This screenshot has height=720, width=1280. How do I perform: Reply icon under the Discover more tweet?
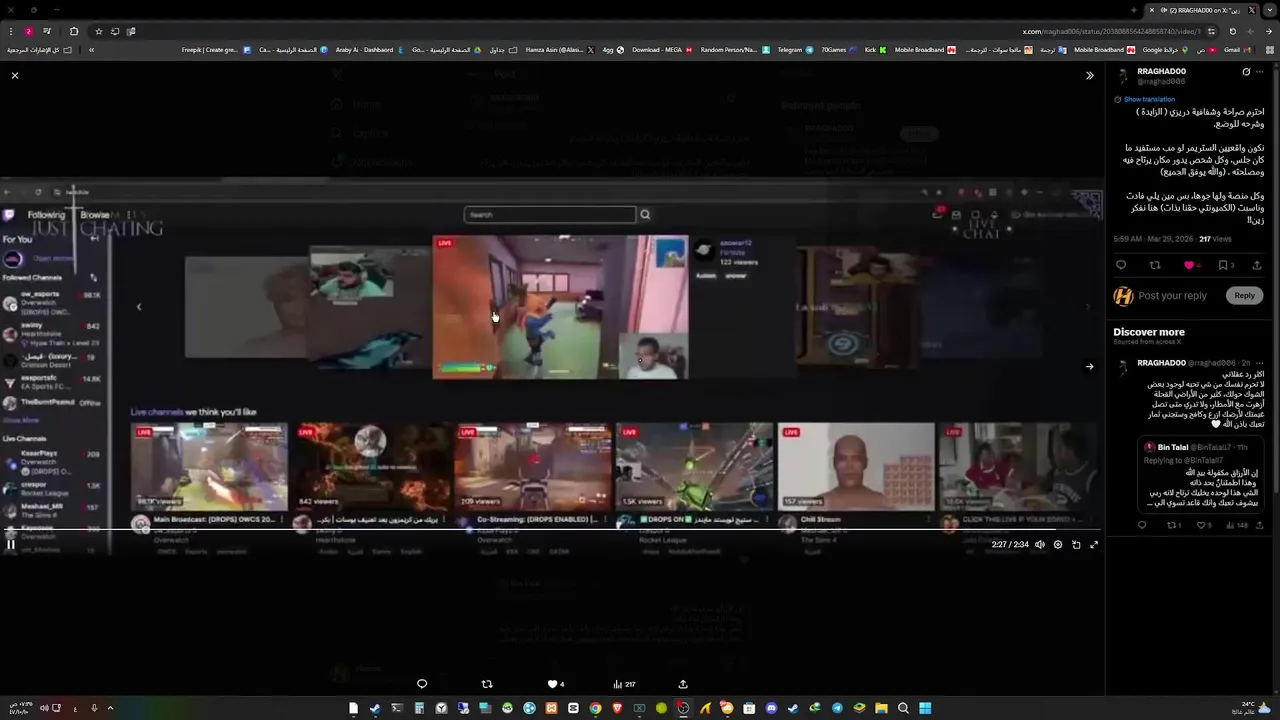pos(1142,525)
